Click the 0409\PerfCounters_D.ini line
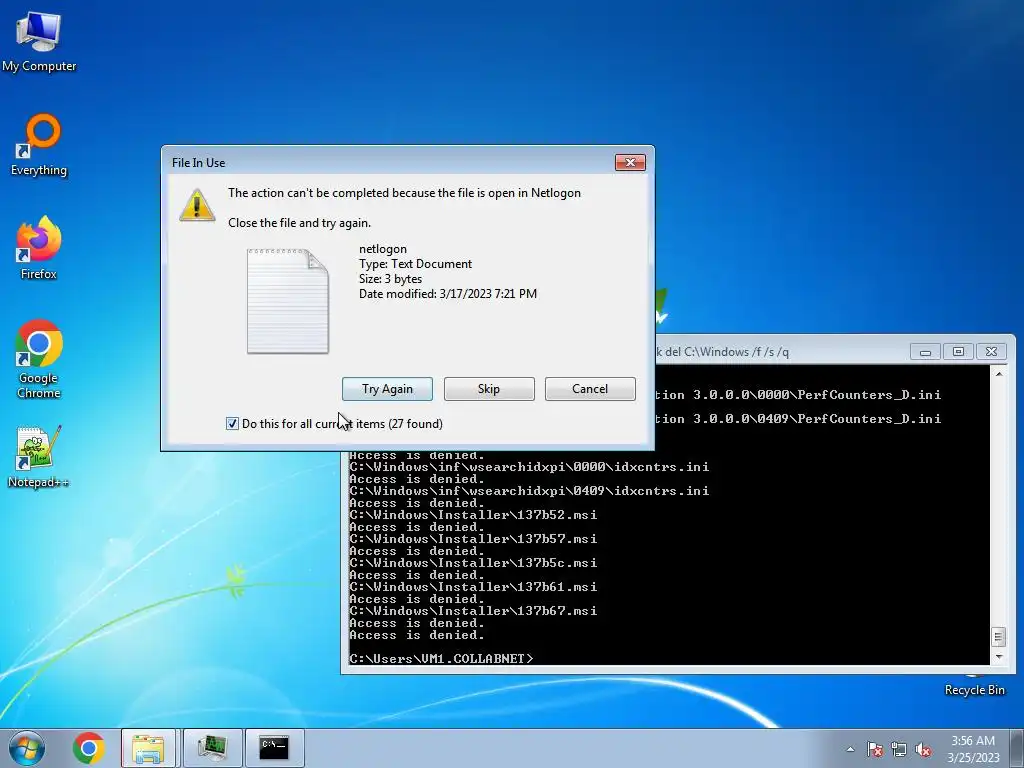 click(x=798, y=419)
